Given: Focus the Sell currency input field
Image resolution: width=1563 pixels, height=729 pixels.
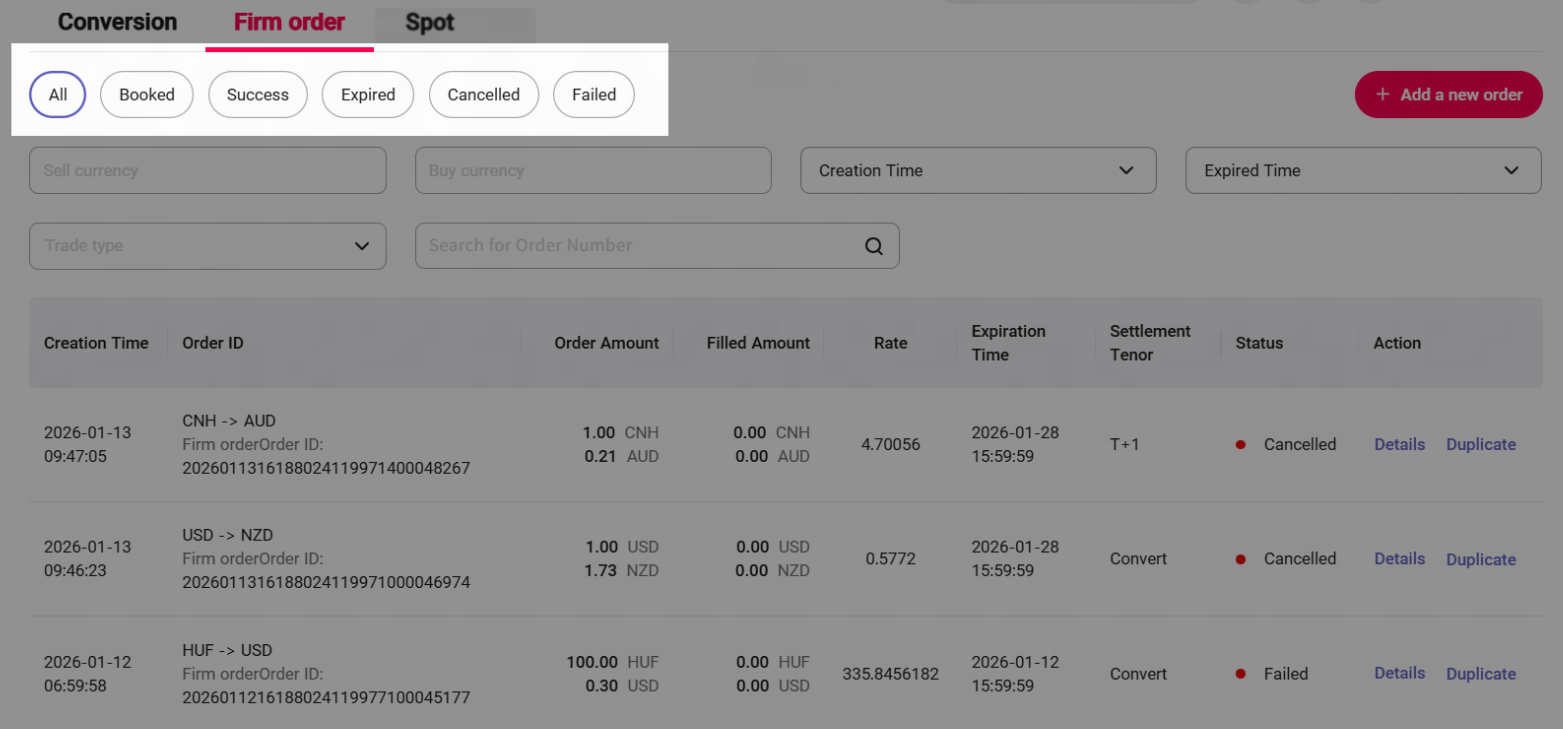Looking at the screenshot, I should tap(207, 170).
